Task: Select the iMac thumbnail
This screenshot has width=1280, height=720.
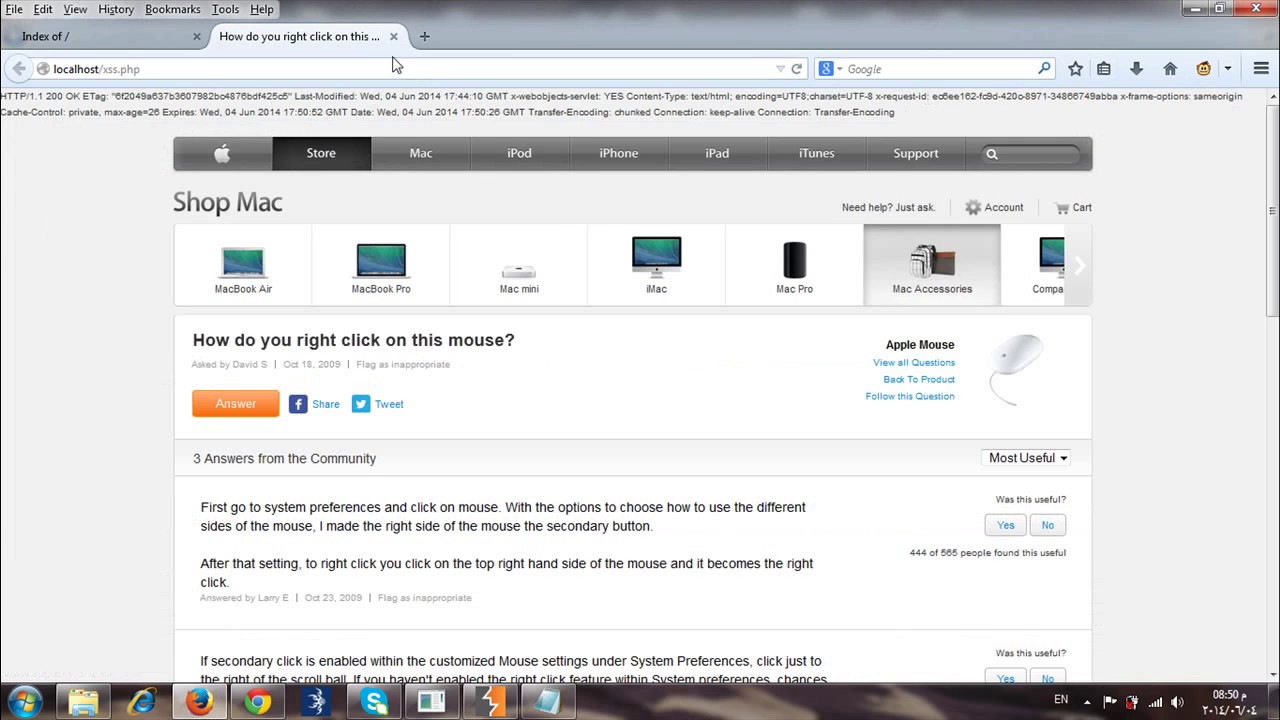Action: point(656,265)
